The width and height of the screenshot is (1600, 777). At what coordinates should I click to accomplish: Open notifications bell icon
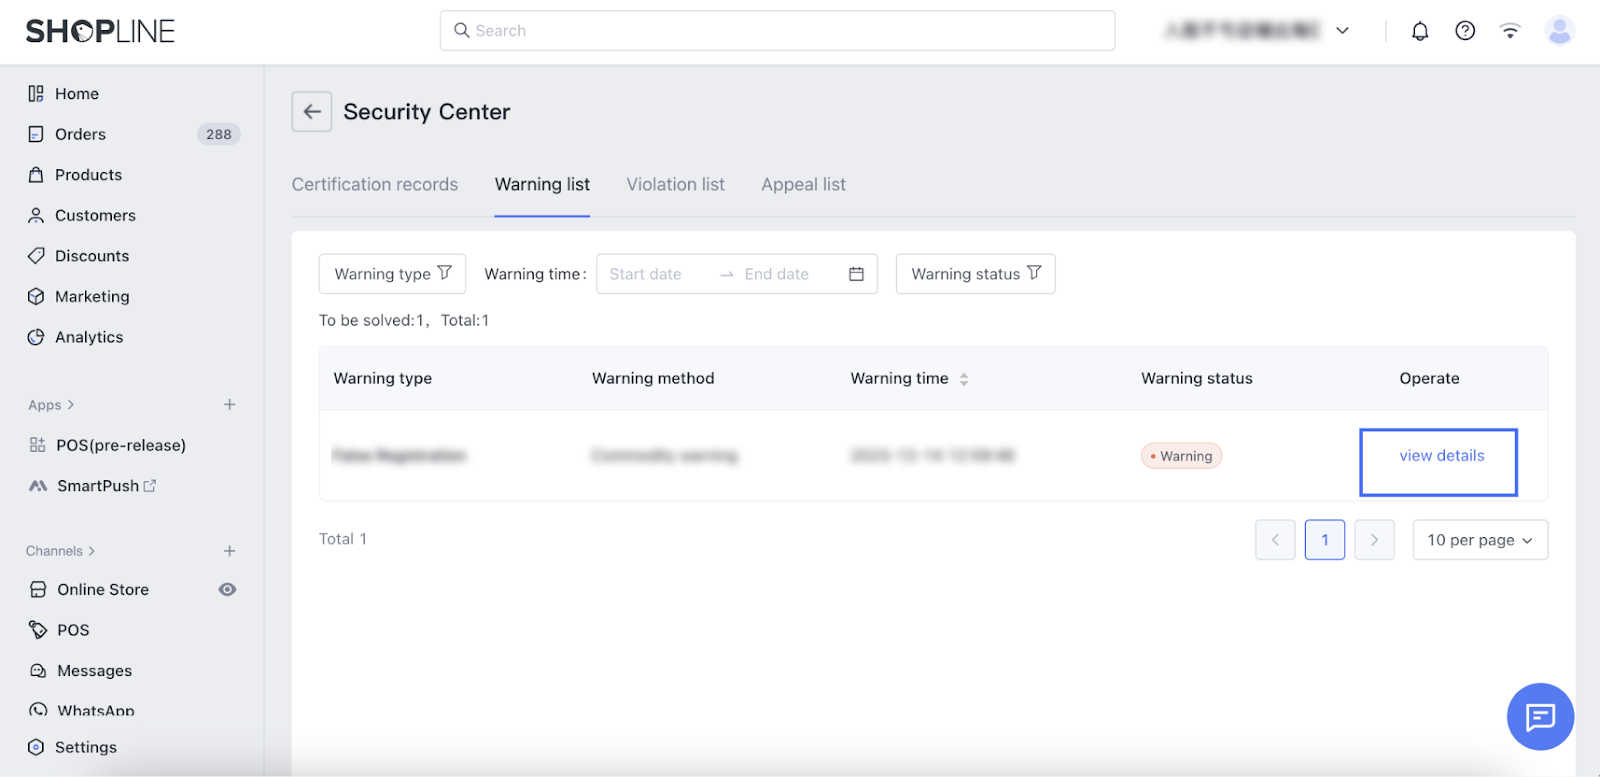point(1419,31)
